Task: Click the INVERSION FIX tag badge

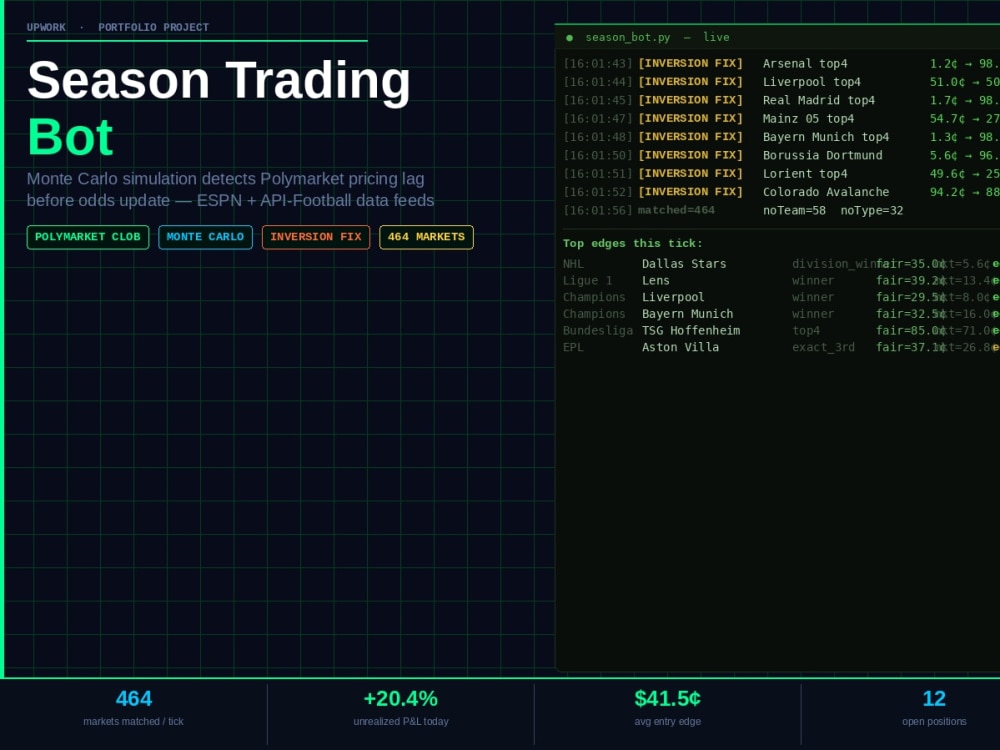Action: tap(316, 237)
